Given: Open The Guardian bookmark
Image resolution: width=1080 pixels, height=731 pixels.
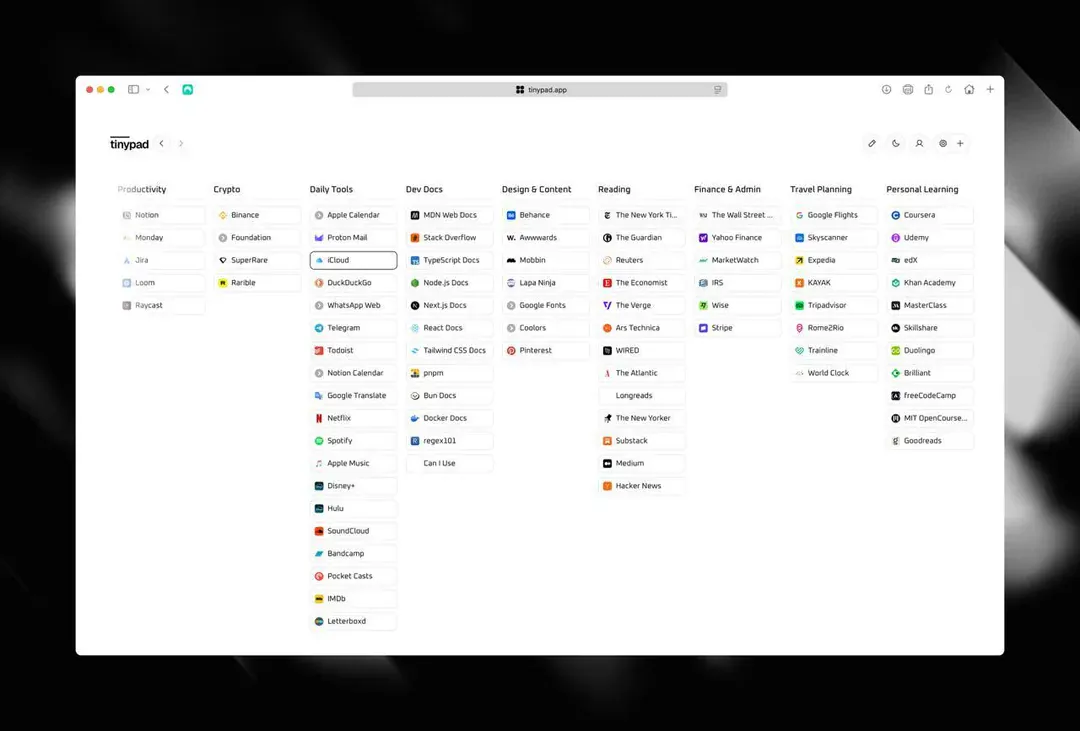Looking at the screenshot, I should point(641,238).
